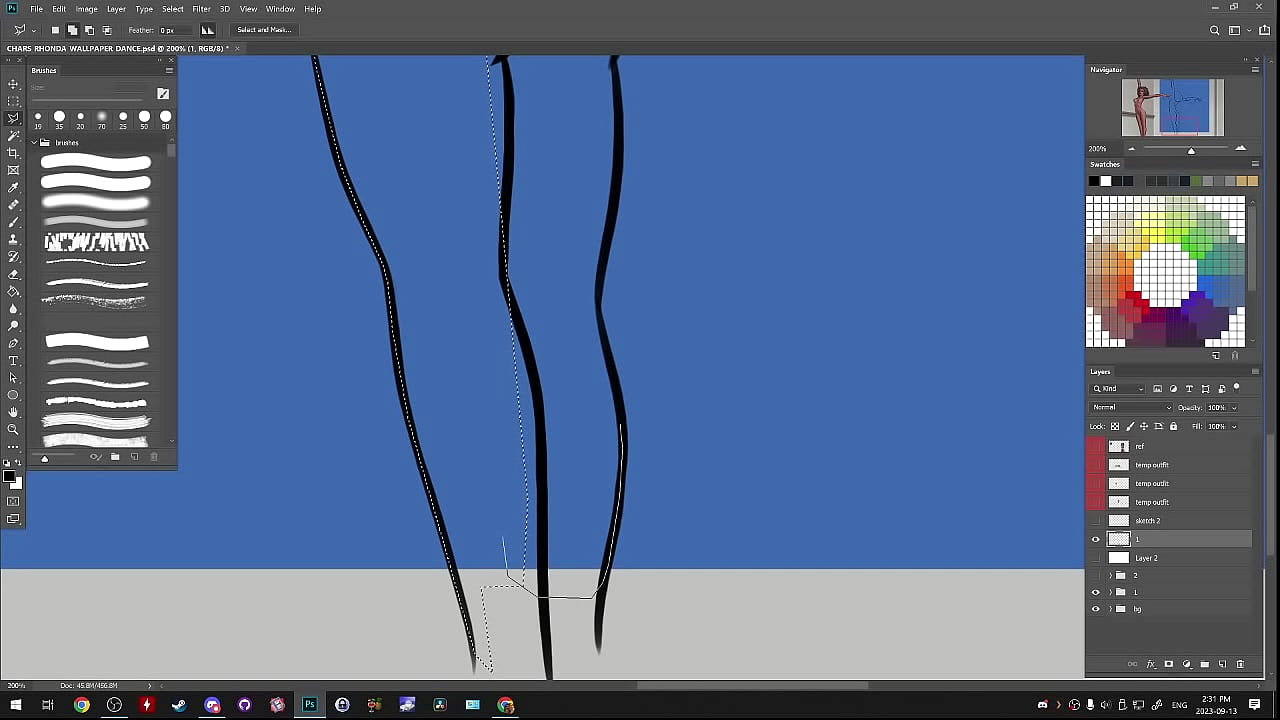Toggle visibility of 'Layer 2'
This screenshot has height=720, width=1280.
(1095, 558)
